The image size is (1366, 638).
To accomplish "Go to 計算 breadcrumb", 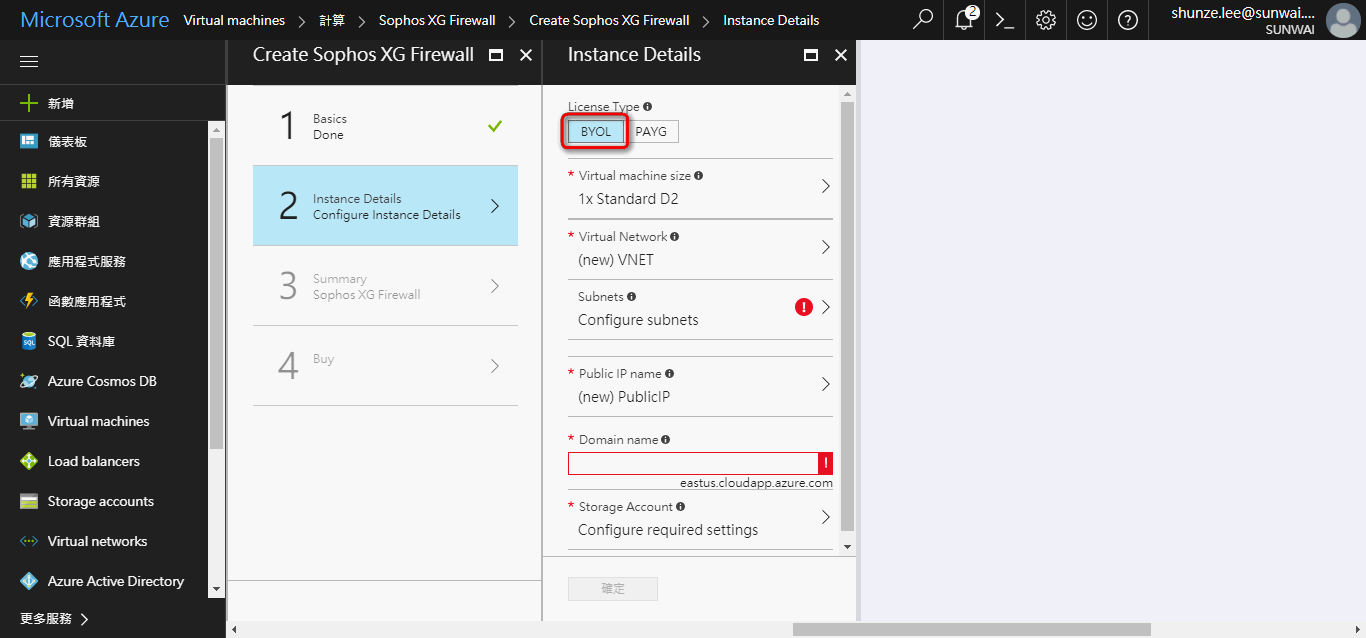I will pyautogui.click(x=332, y=20).
